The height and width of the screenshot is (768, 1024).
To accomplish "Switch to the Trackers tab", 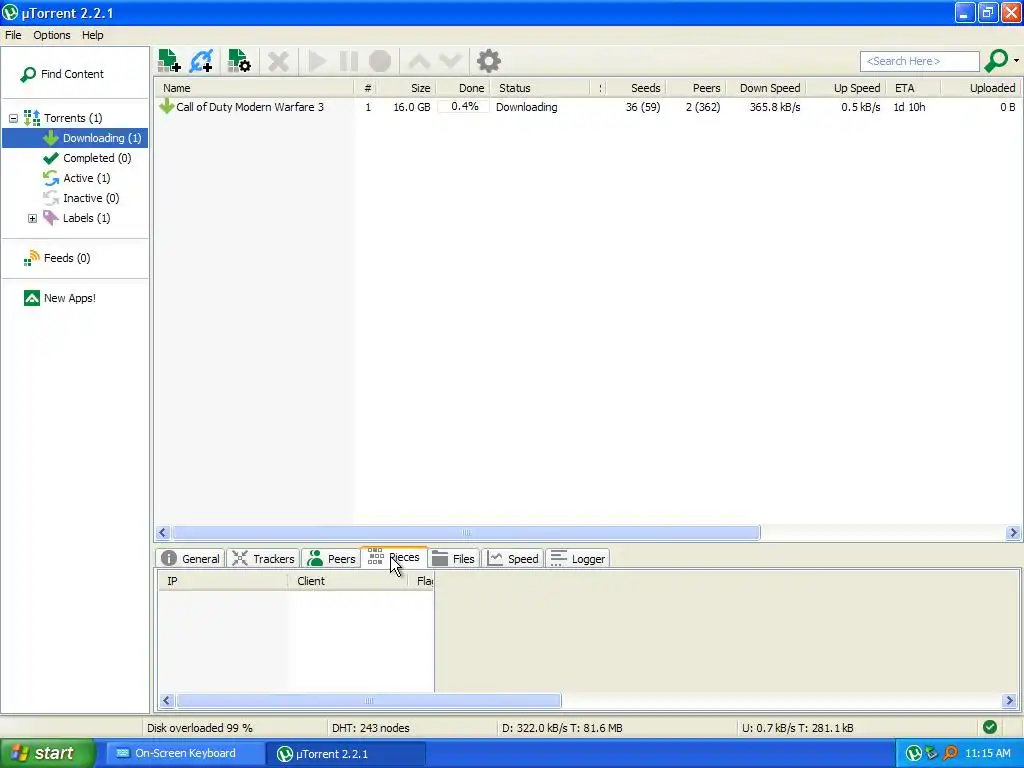I will (x=263, y=559).
